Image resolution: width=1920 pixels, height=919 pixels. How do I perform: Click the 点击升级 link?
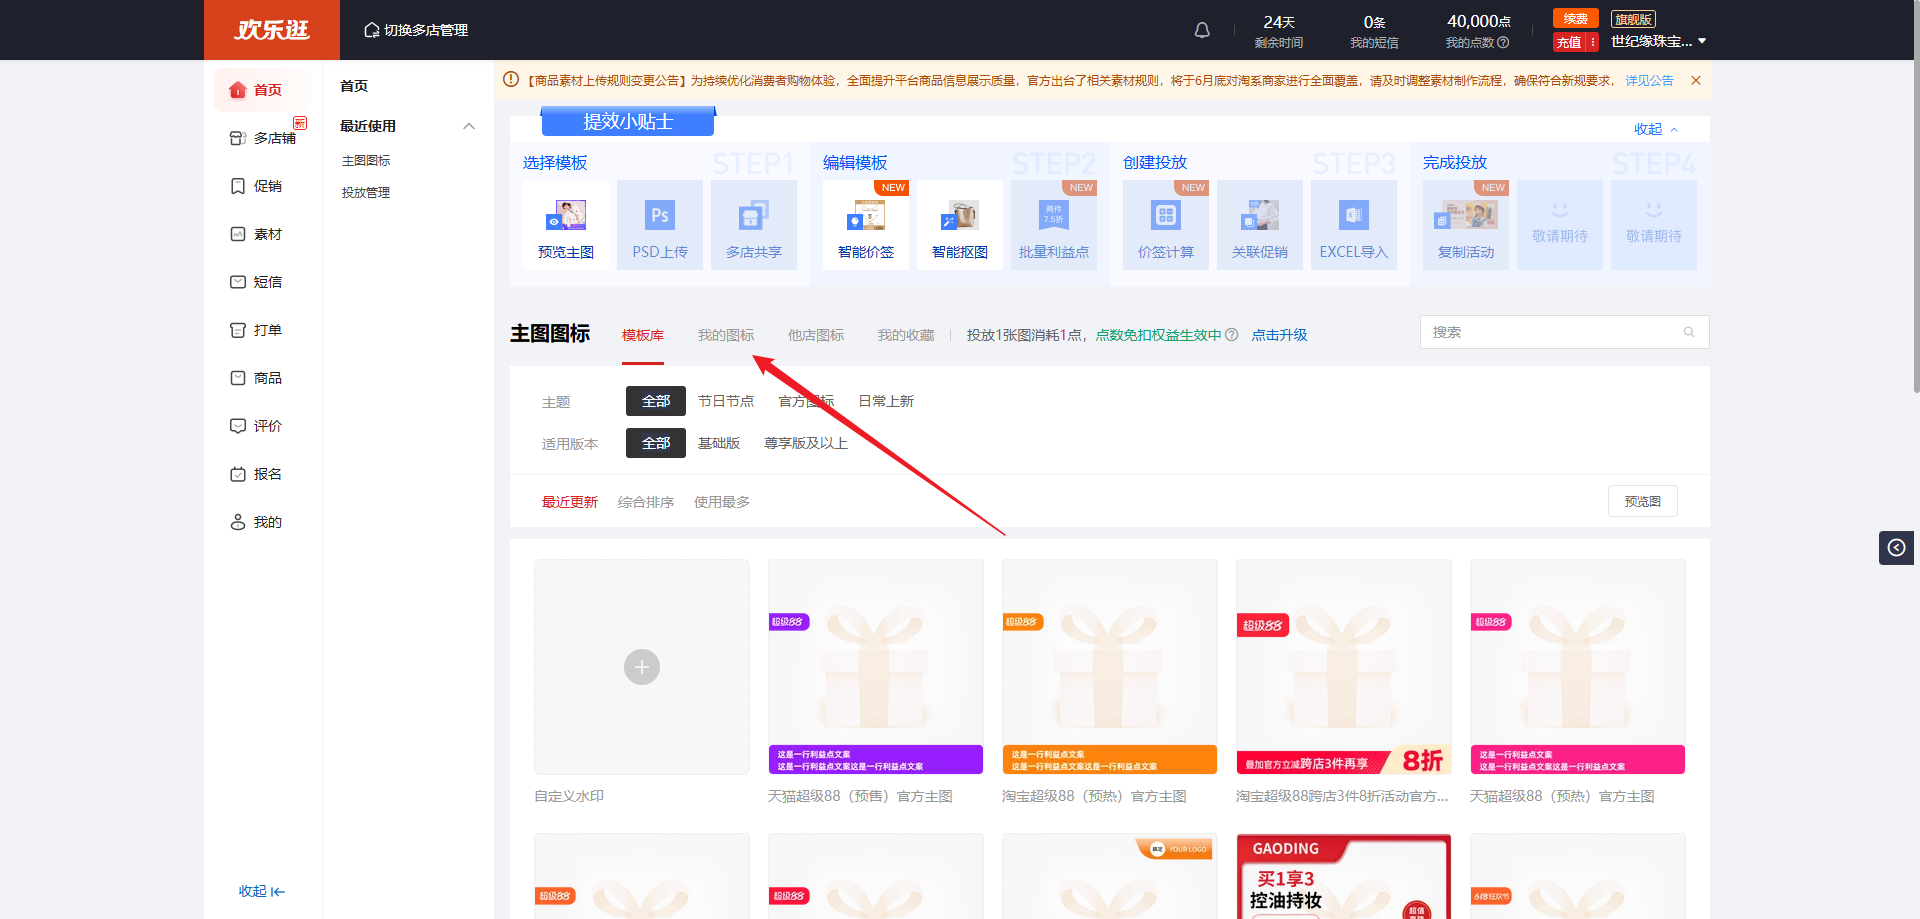pyautogui.click(x=1279, y=335)
